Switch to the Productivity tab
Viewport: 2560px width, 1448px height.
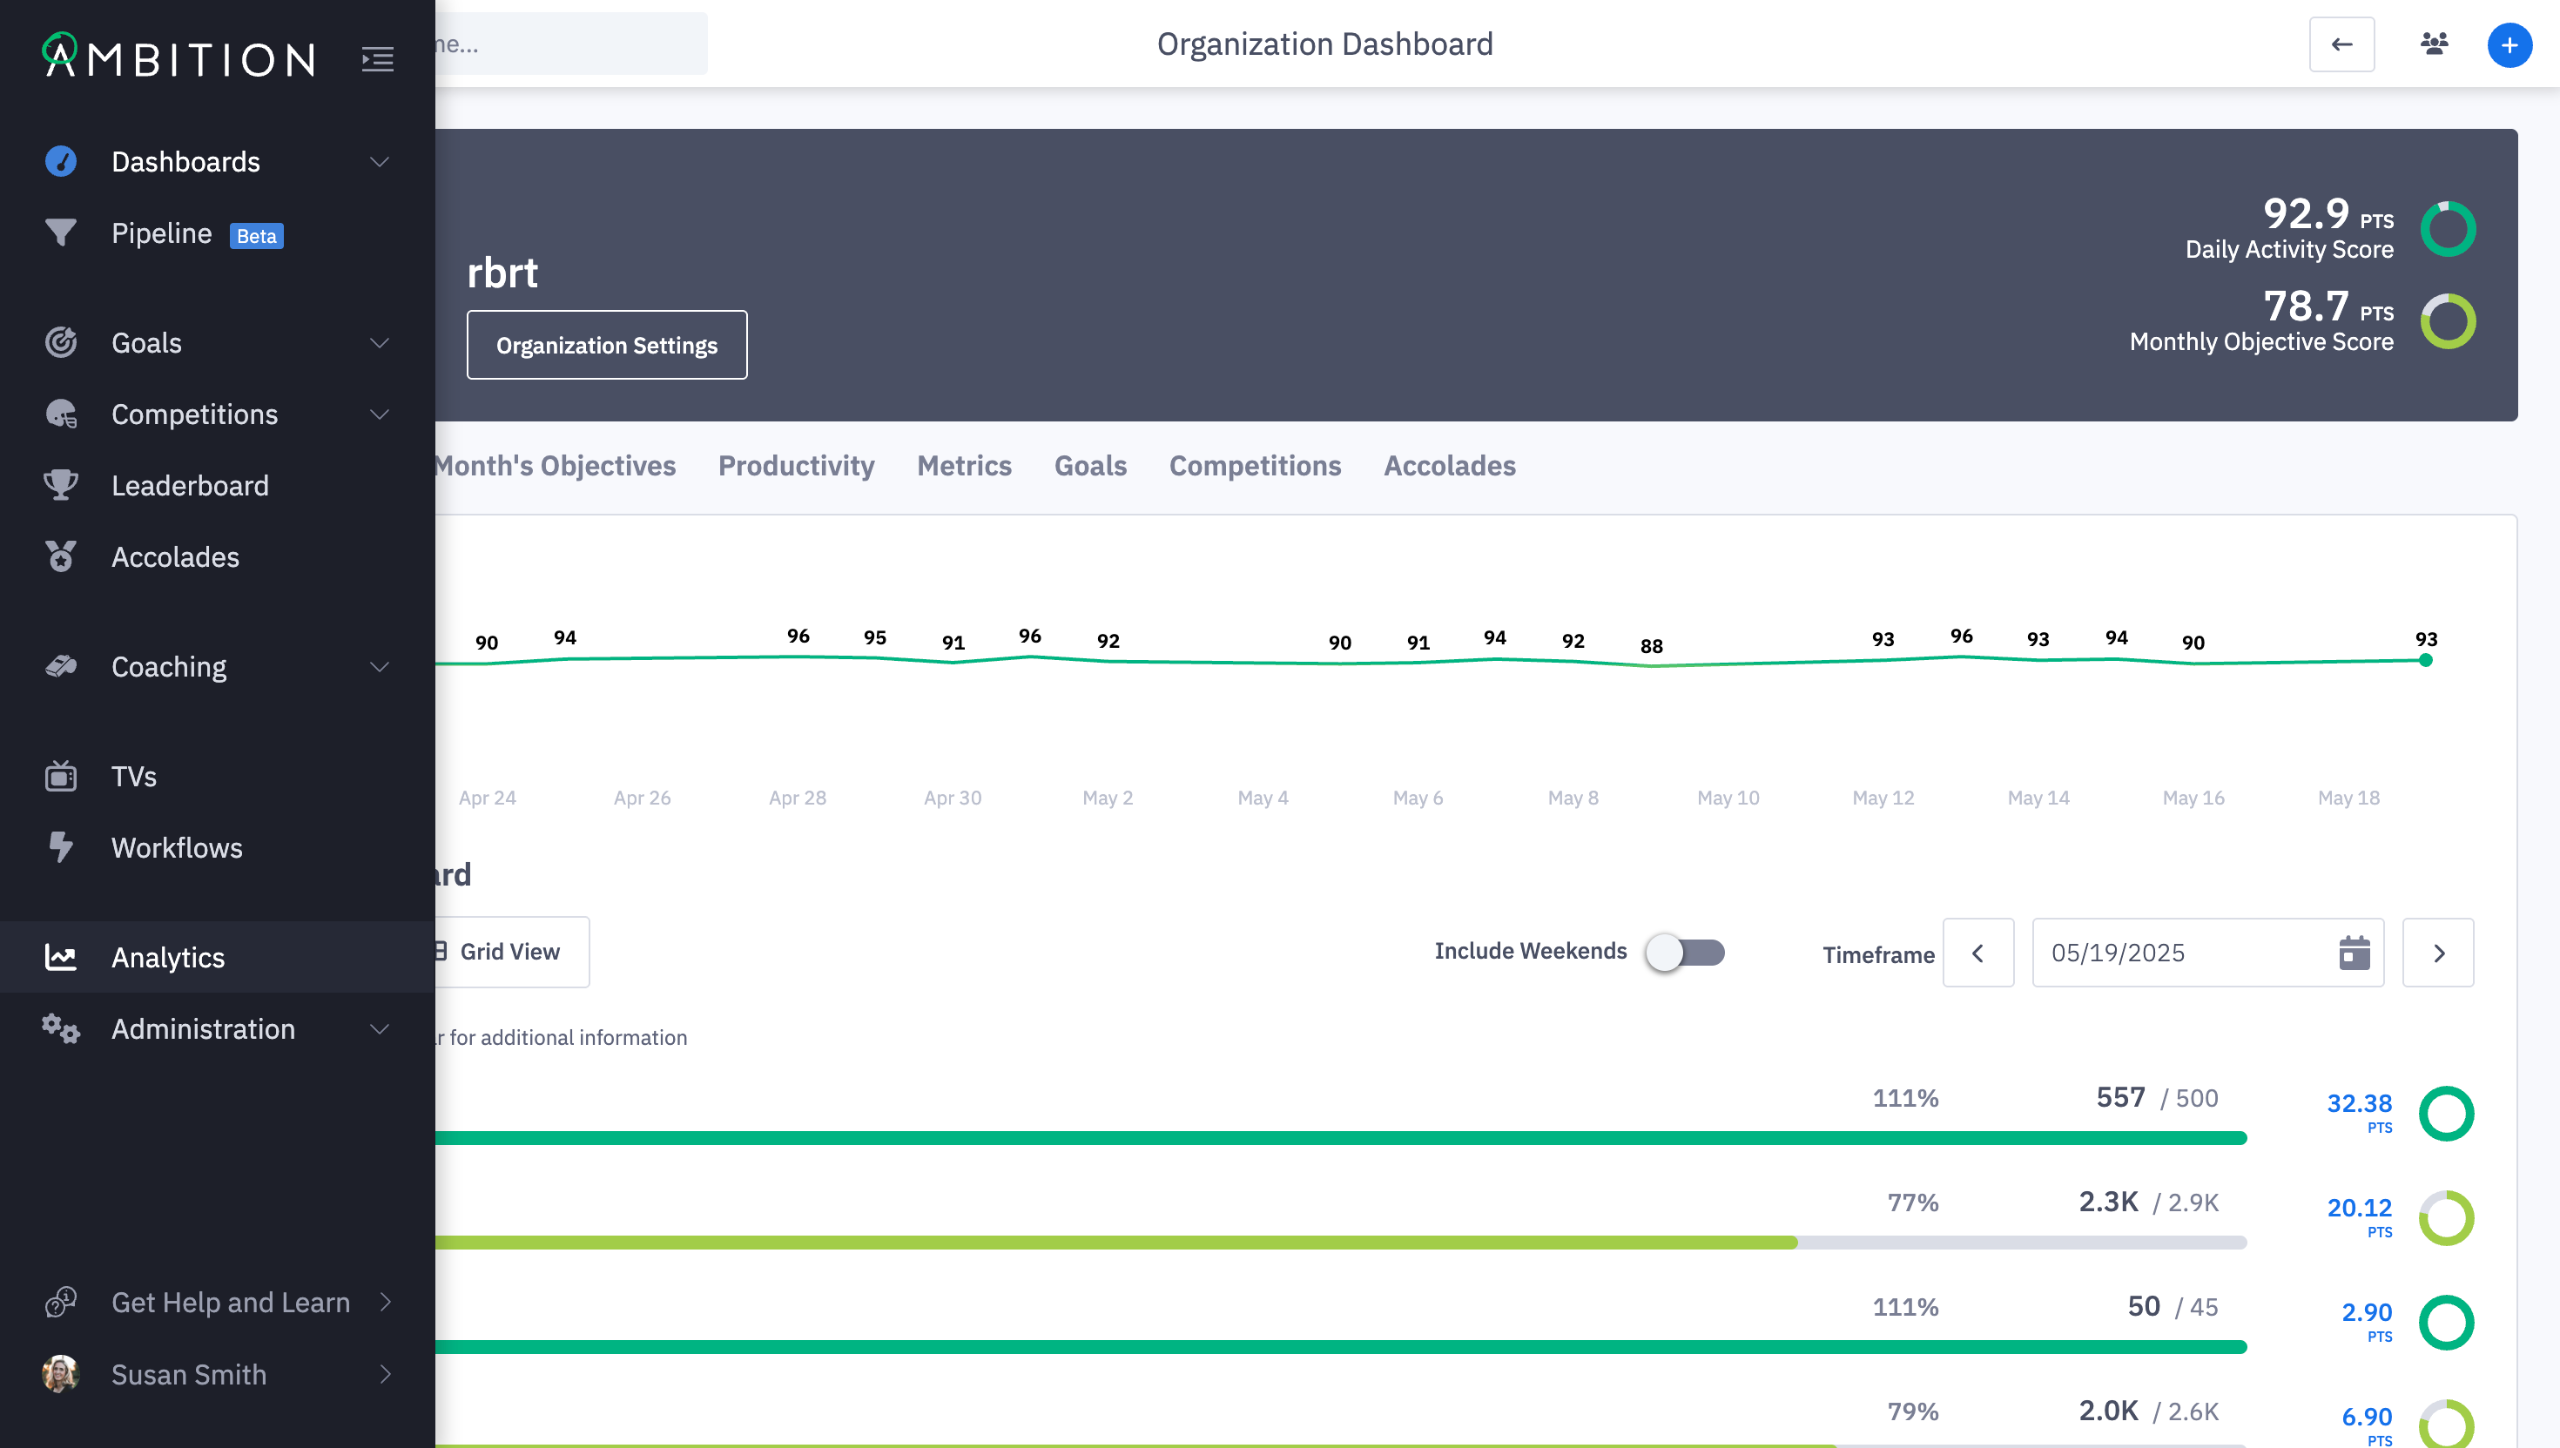point(796,466)
